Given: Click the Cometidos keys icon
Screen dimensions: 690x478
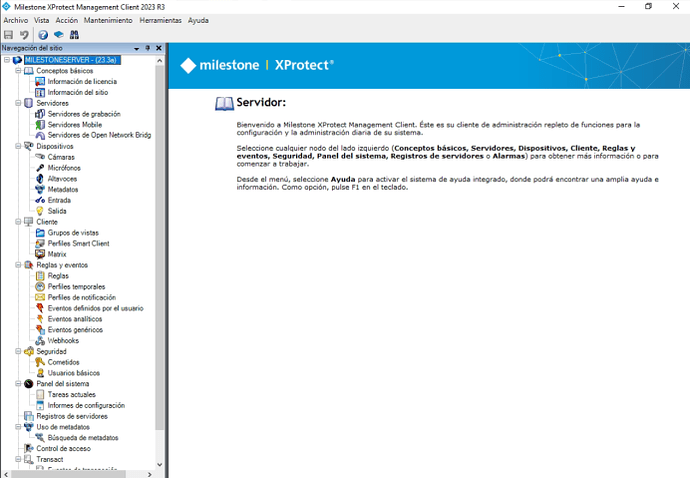Looking at the screenshot, I should 40,362.
